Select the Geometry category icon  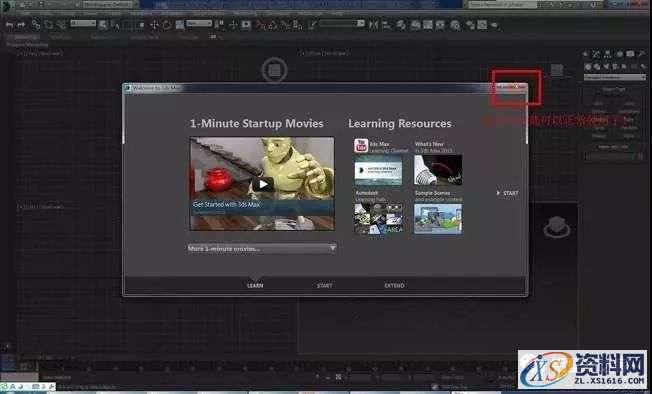pos(588,66)
